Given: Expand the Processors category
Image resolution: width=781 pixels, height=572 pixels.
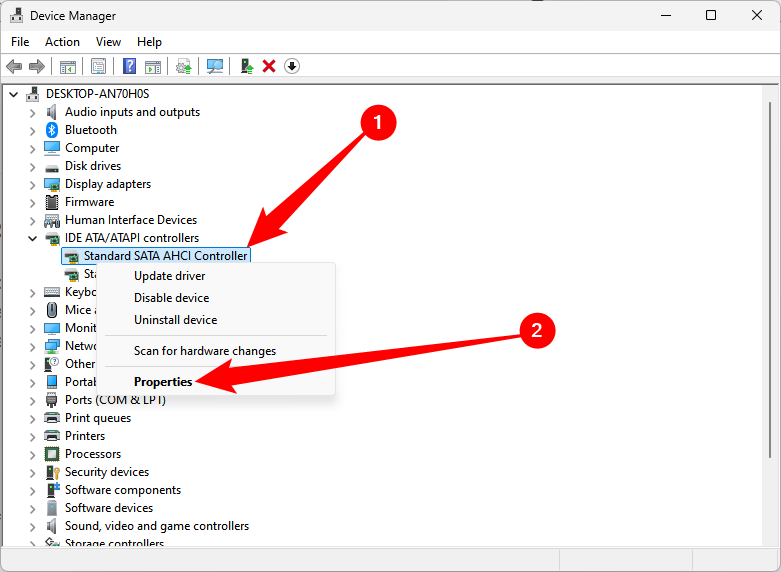Looking at the screenshot, I should click(x=32, y=455).
